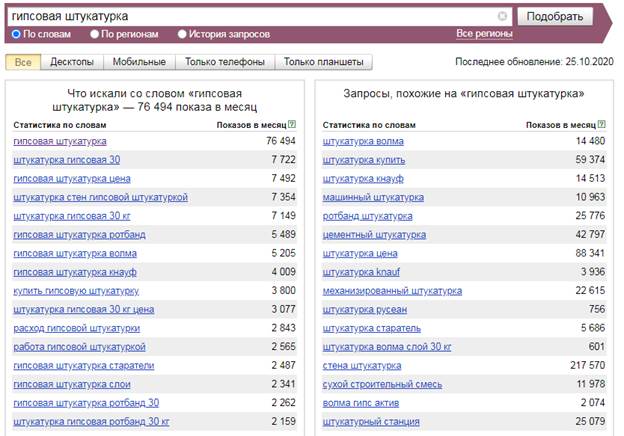This screenshot has width=624, height=436.
Task: Open the 'Все регионы' selector
Action: click(484, 34)
